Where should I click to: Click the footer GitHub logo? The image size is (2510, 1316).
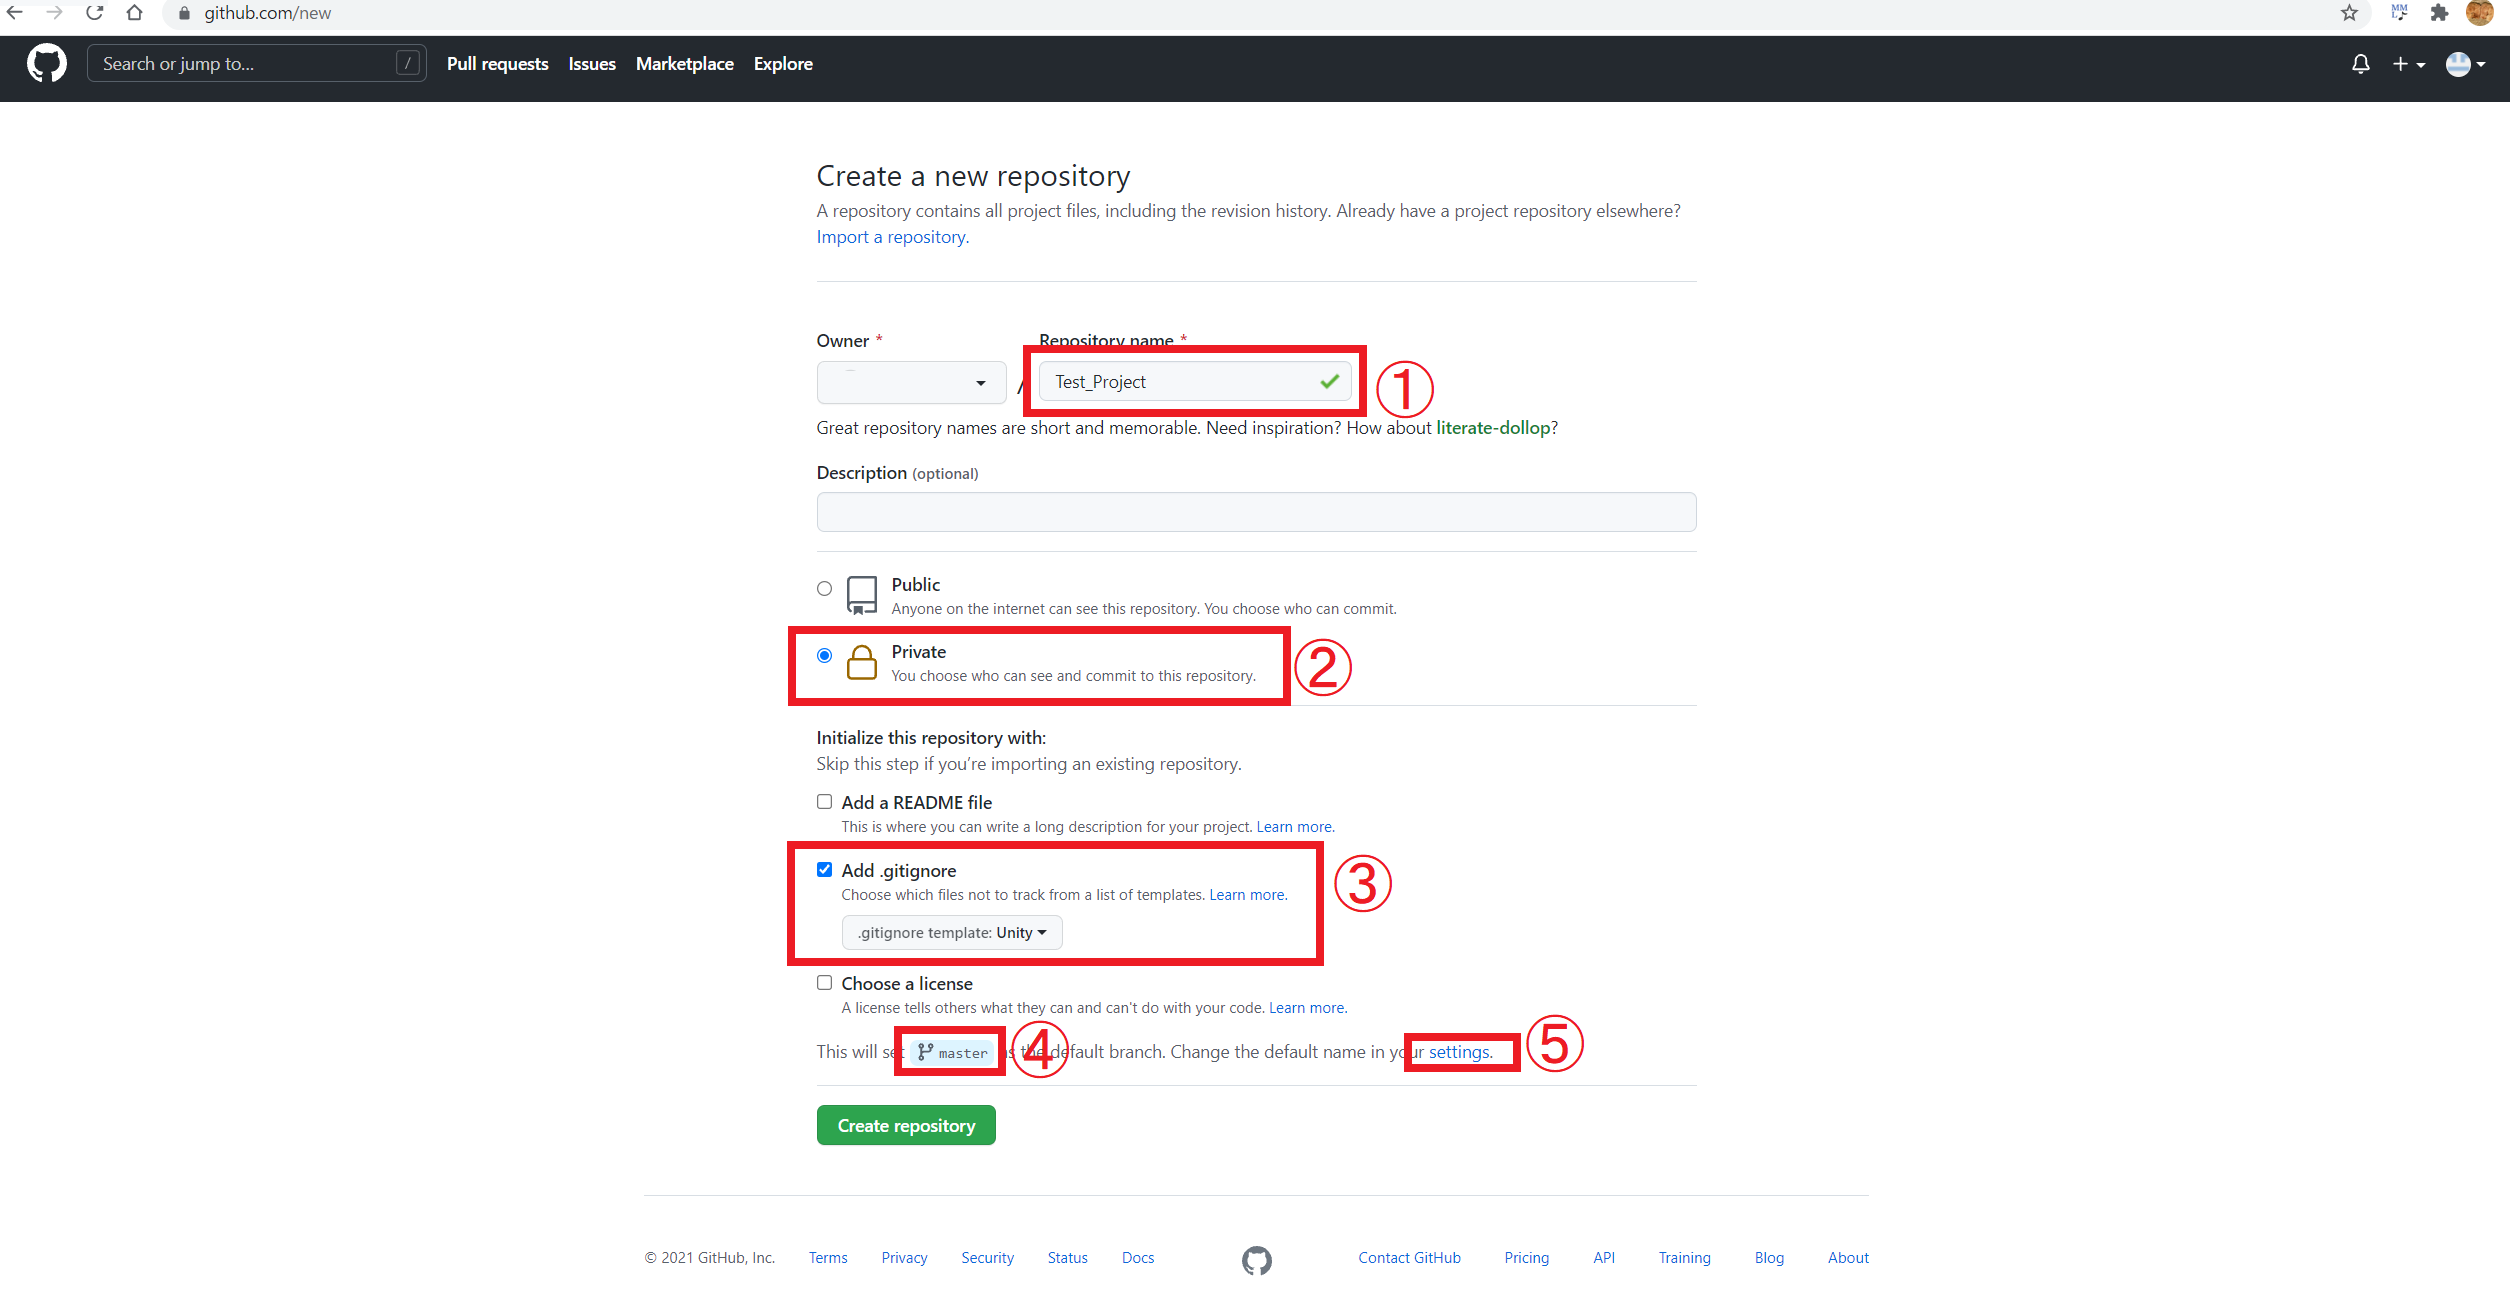1256,1260
